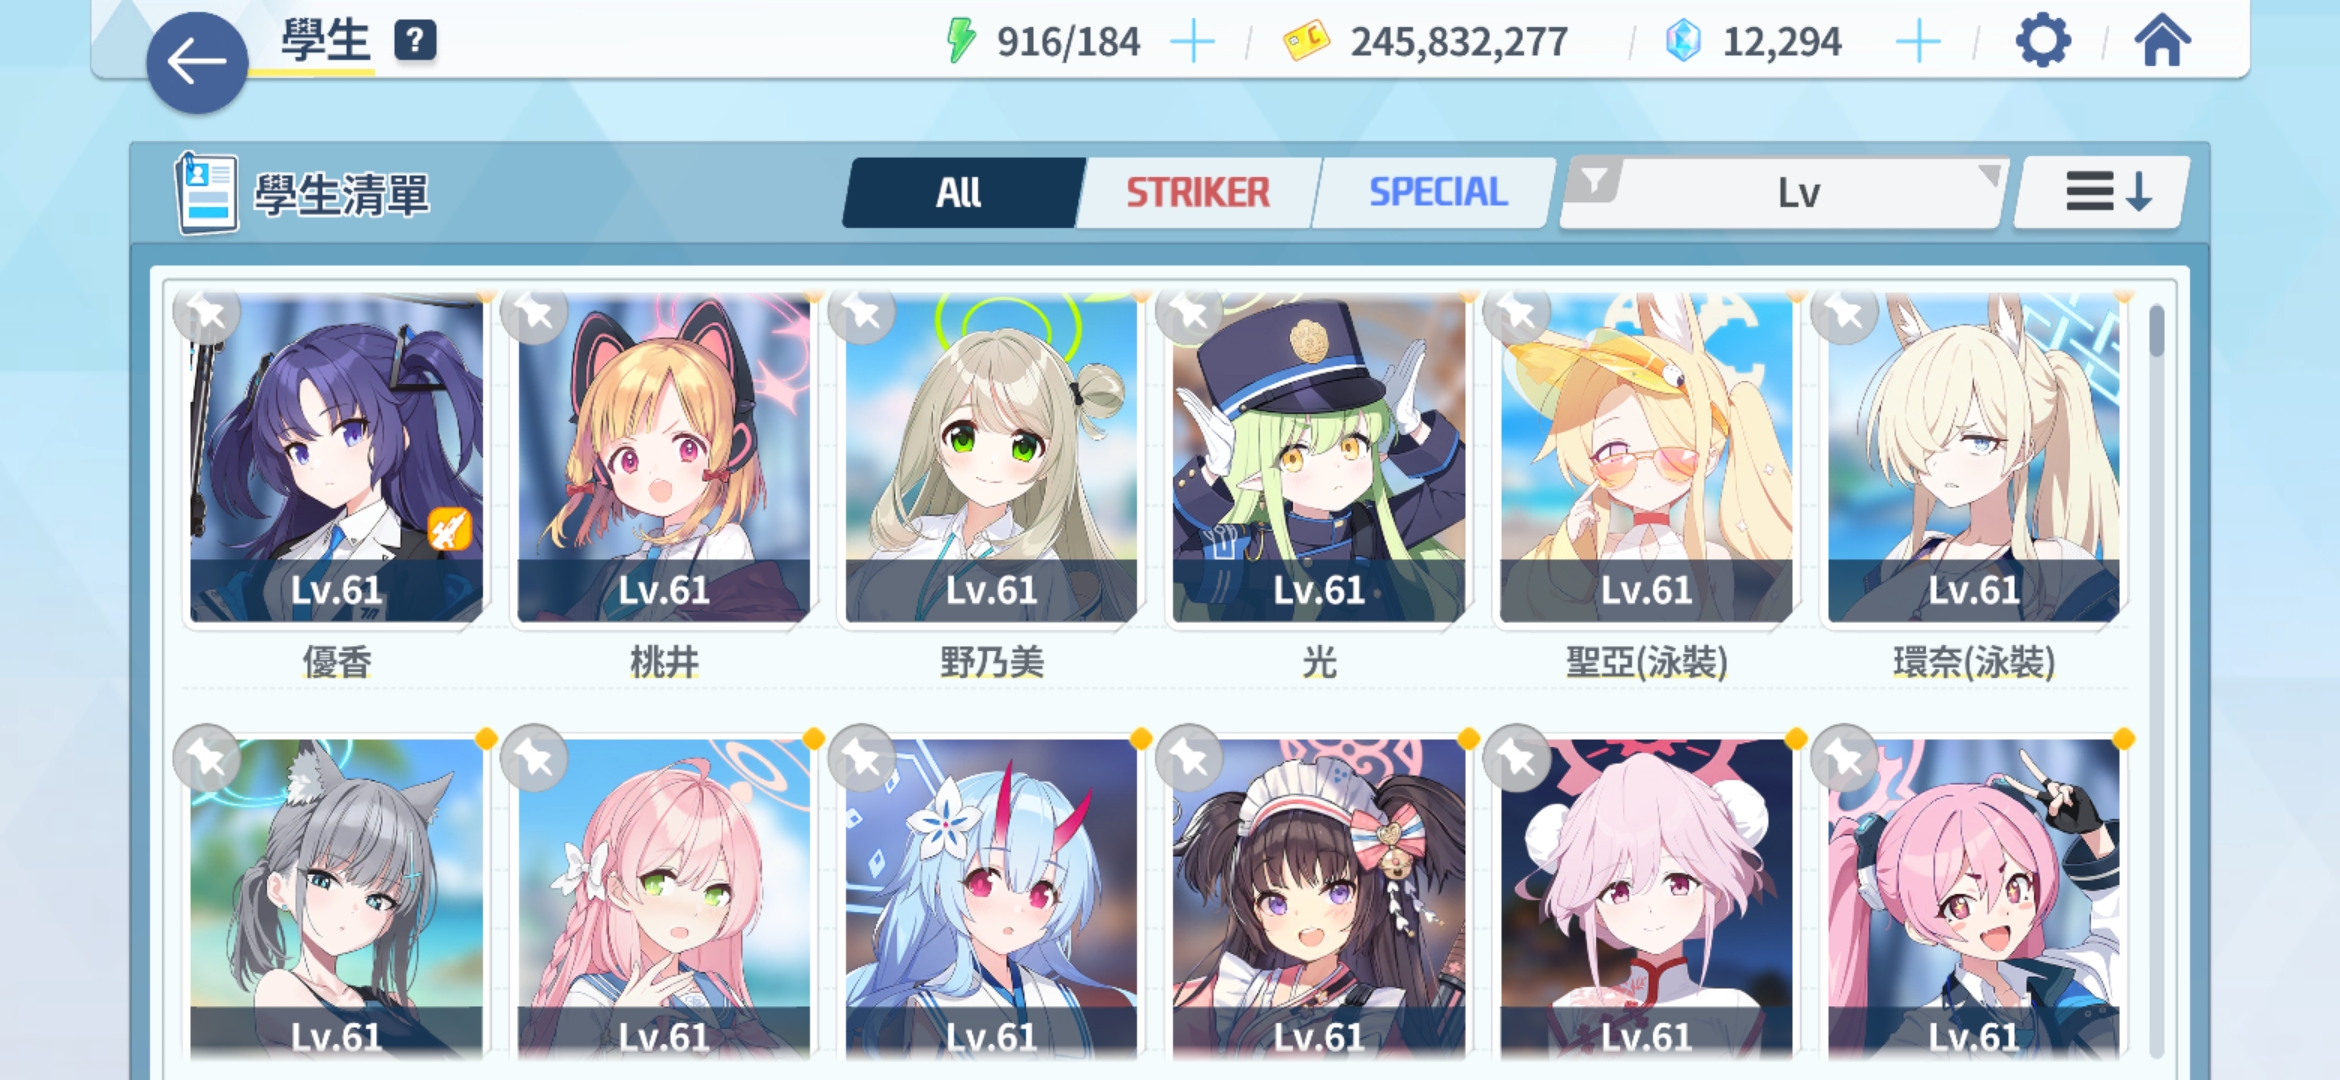Click the student list vertical scrollbar
Image resolution: width=2340 pixels, height=1080 pixels.
coord(2156,680)
